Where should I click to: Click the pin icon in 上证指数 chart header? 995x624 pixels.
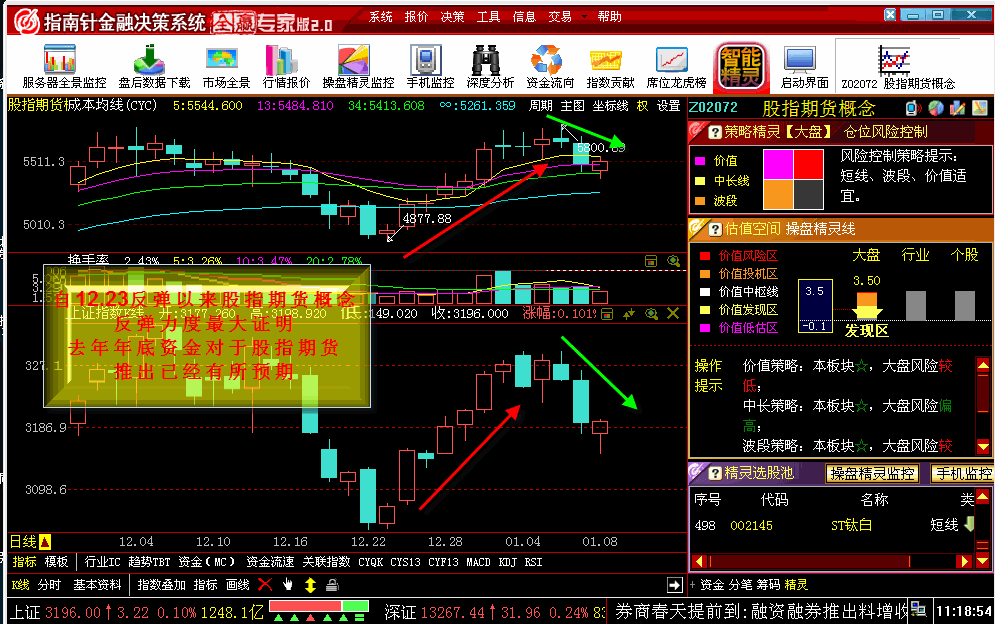[x=629, y=314]
